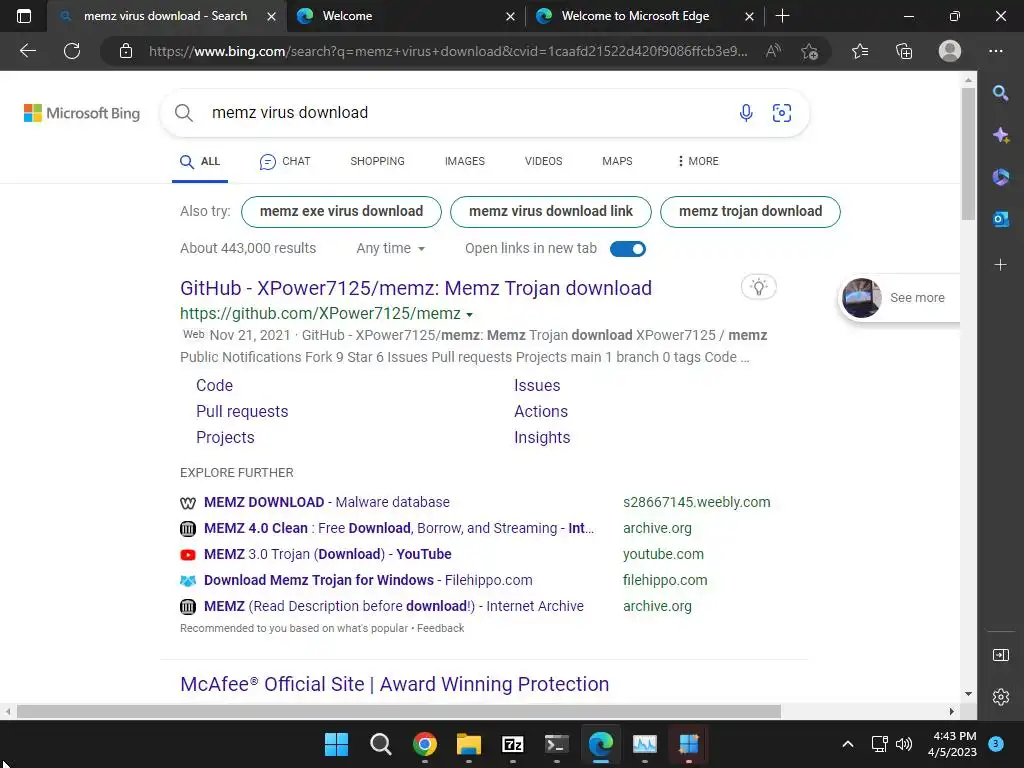This screenshot has width=1024, height=768.
Task: Click the horizontal scrollbar thumb
Action: click(x=399, y=711)
